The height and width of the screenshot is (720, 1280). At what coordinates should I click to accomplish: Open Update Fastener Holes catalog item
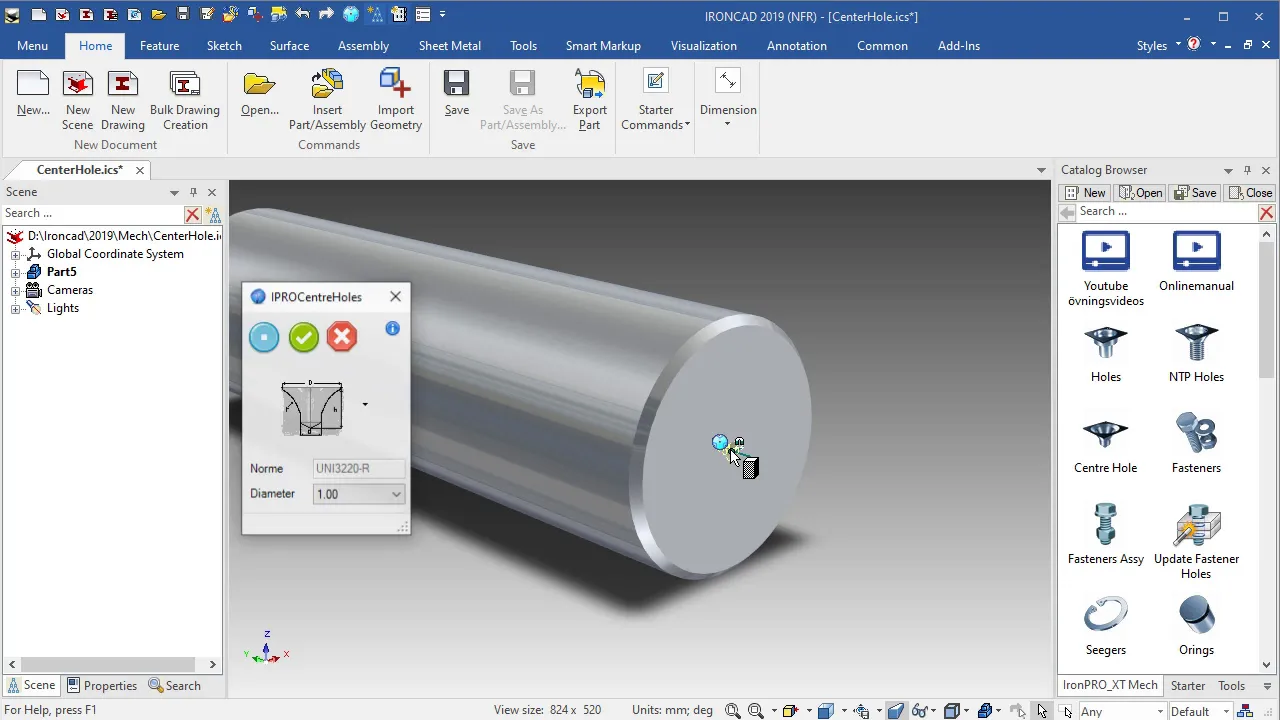click(x=1196, y=542)
